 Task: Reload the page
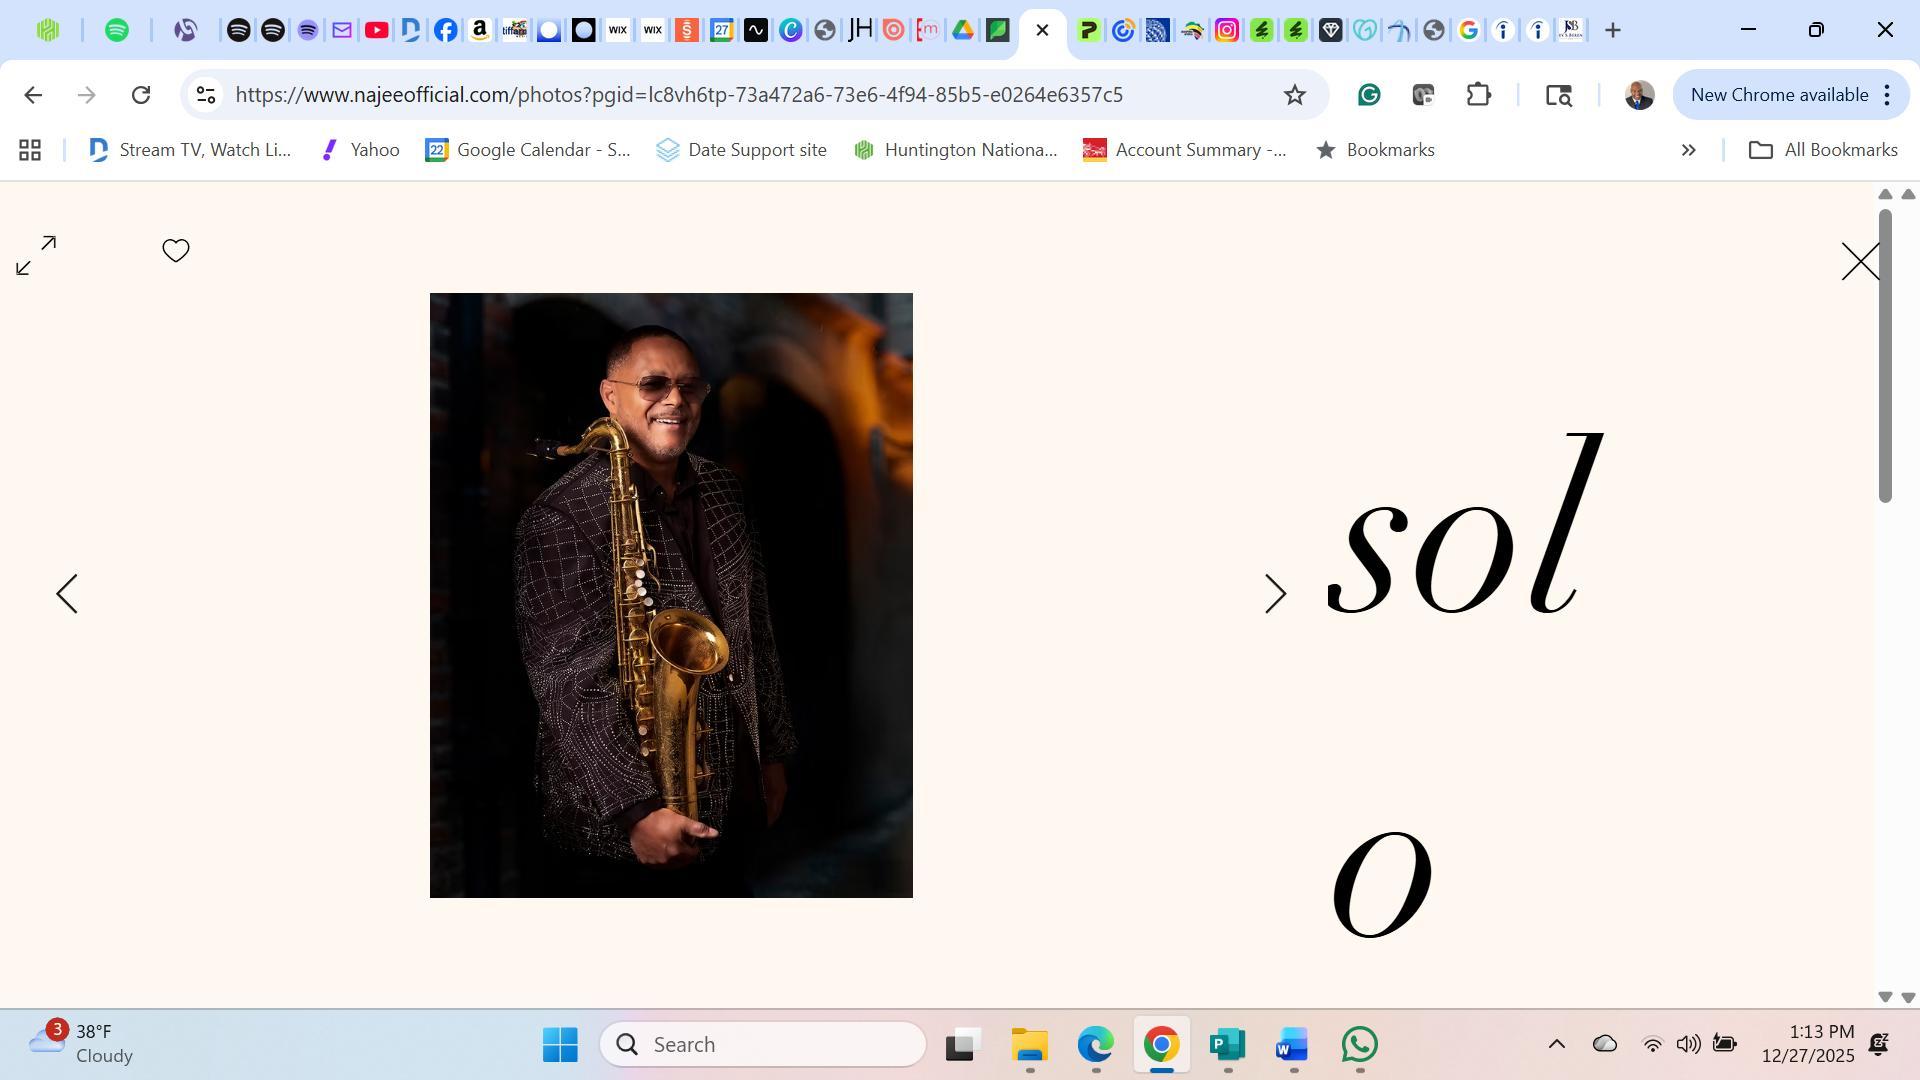pos(141,95)
